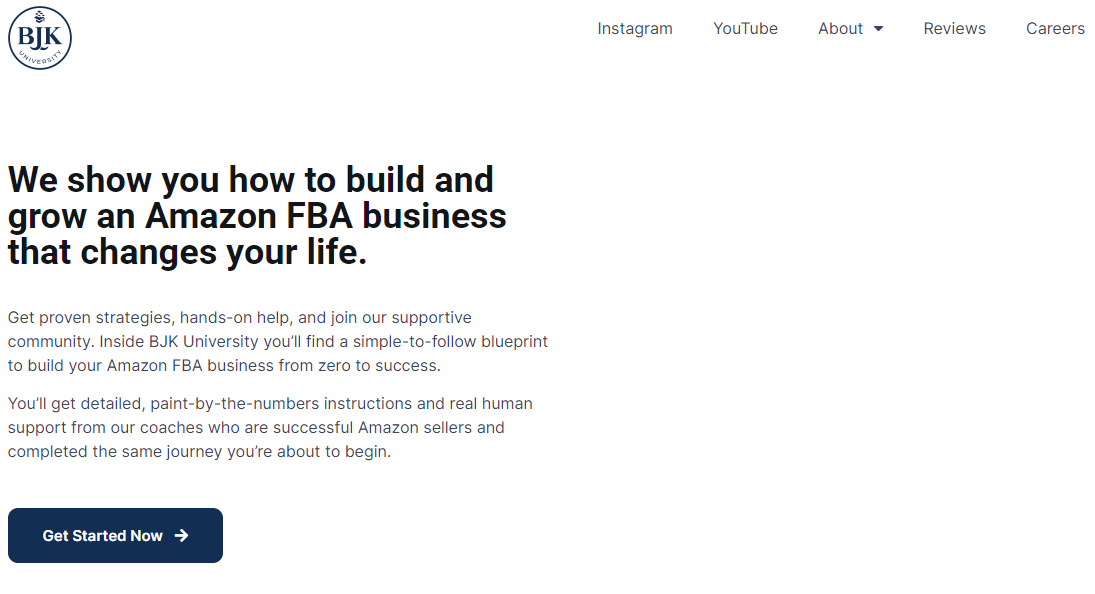Open the Careers page
The image size is (1095, 594).
[1055, 29]
